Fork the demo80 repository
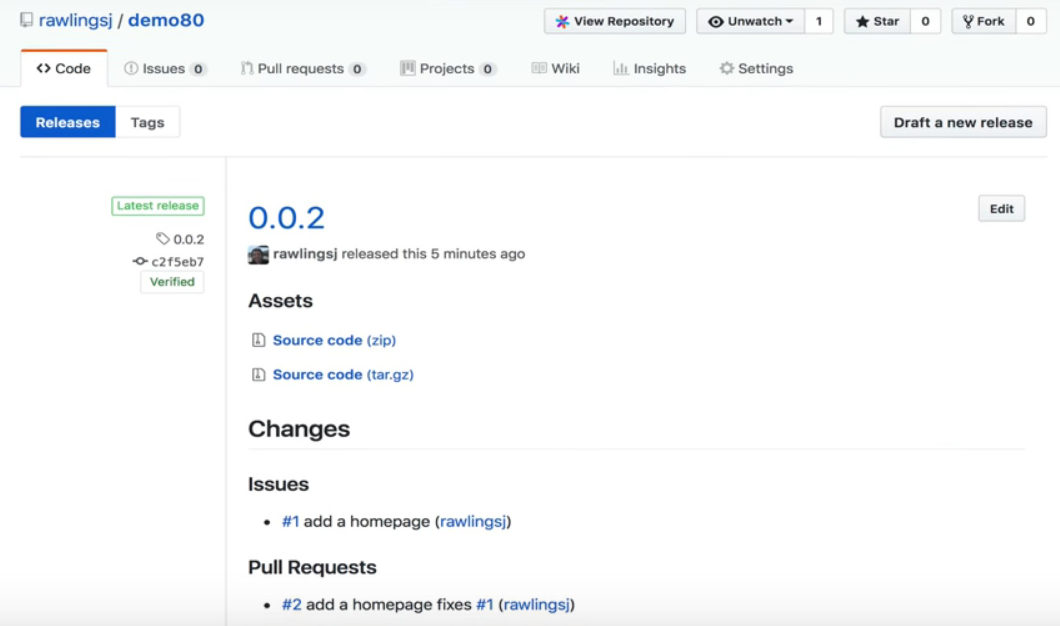This screenshot has width=1060, height=626. [984, 21]
